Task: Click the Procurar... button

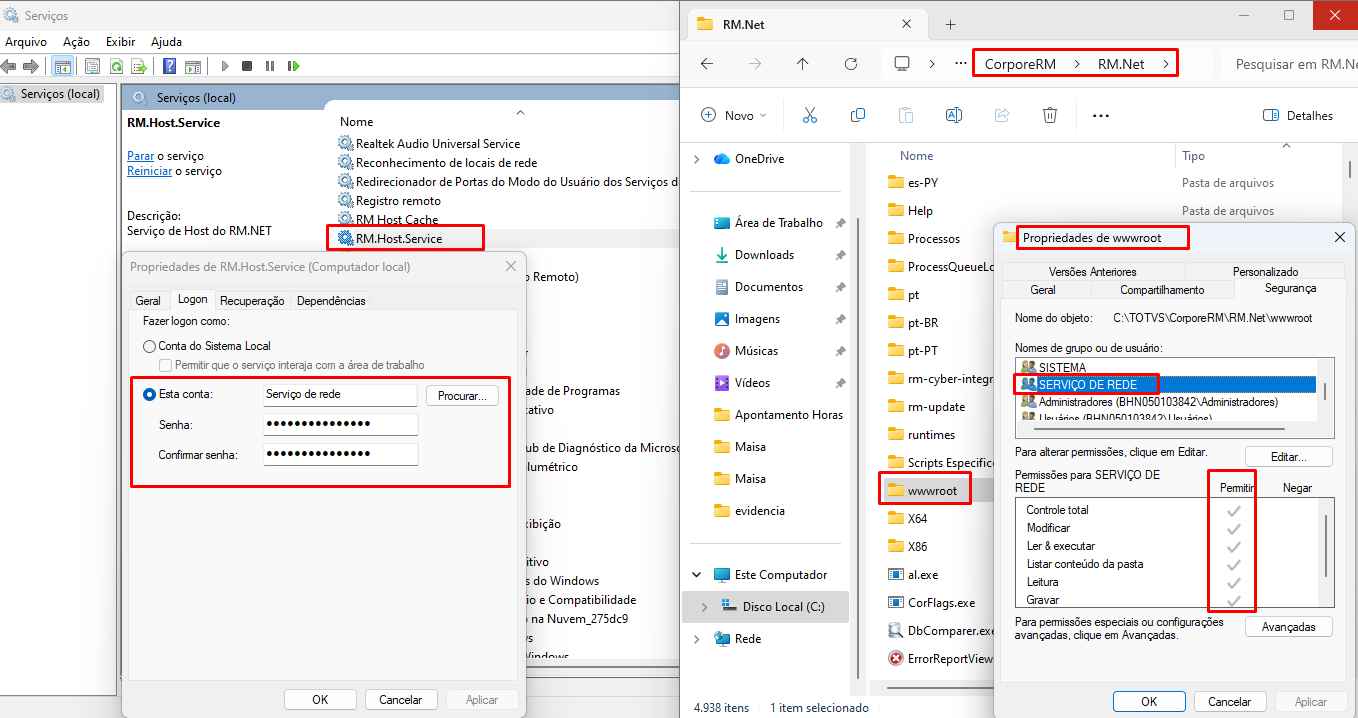Action: [462, 395]
